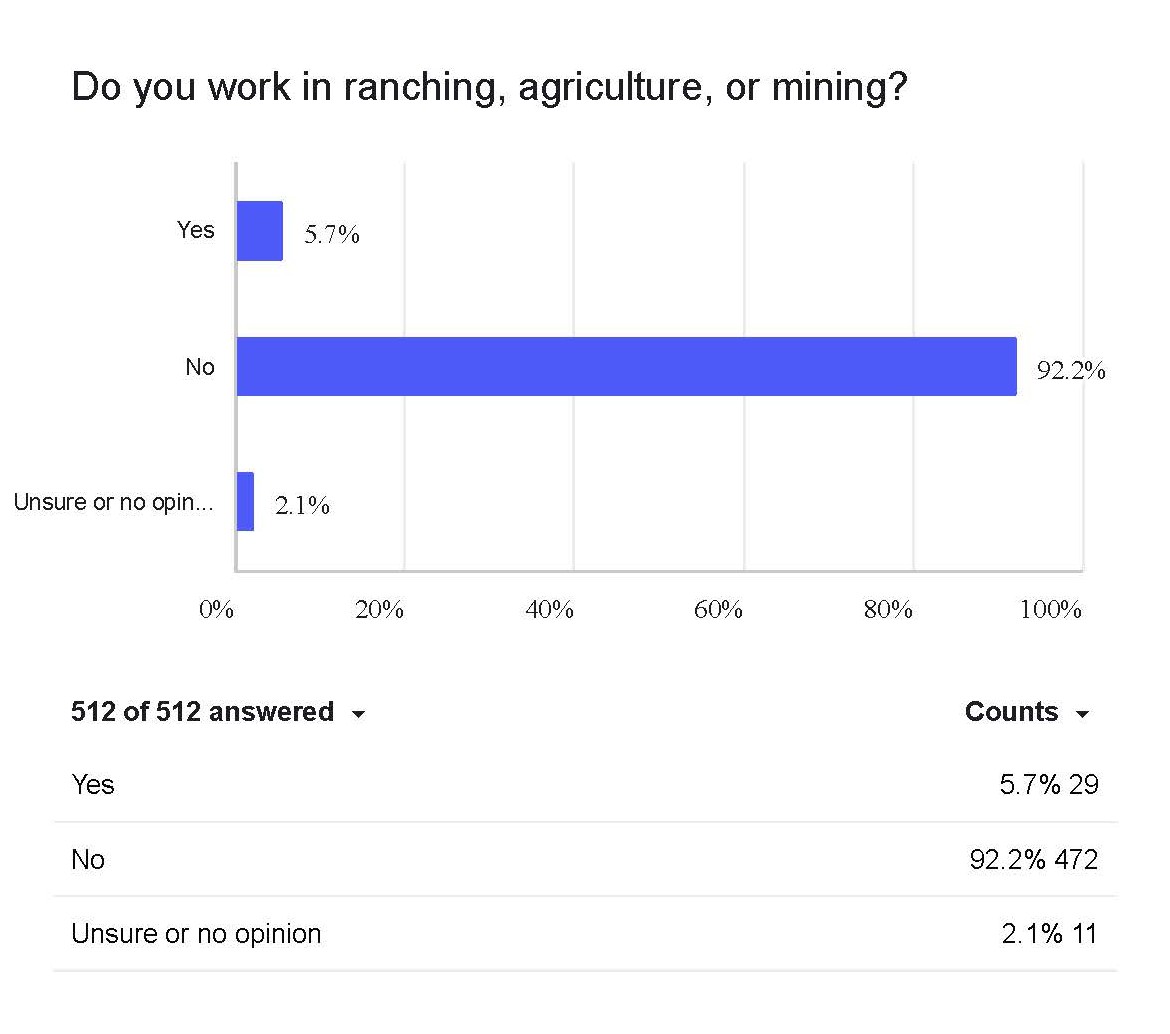Click the 'No' axis label on chart
This screenshot has height=1034, width=1170.
coord(200,367)
